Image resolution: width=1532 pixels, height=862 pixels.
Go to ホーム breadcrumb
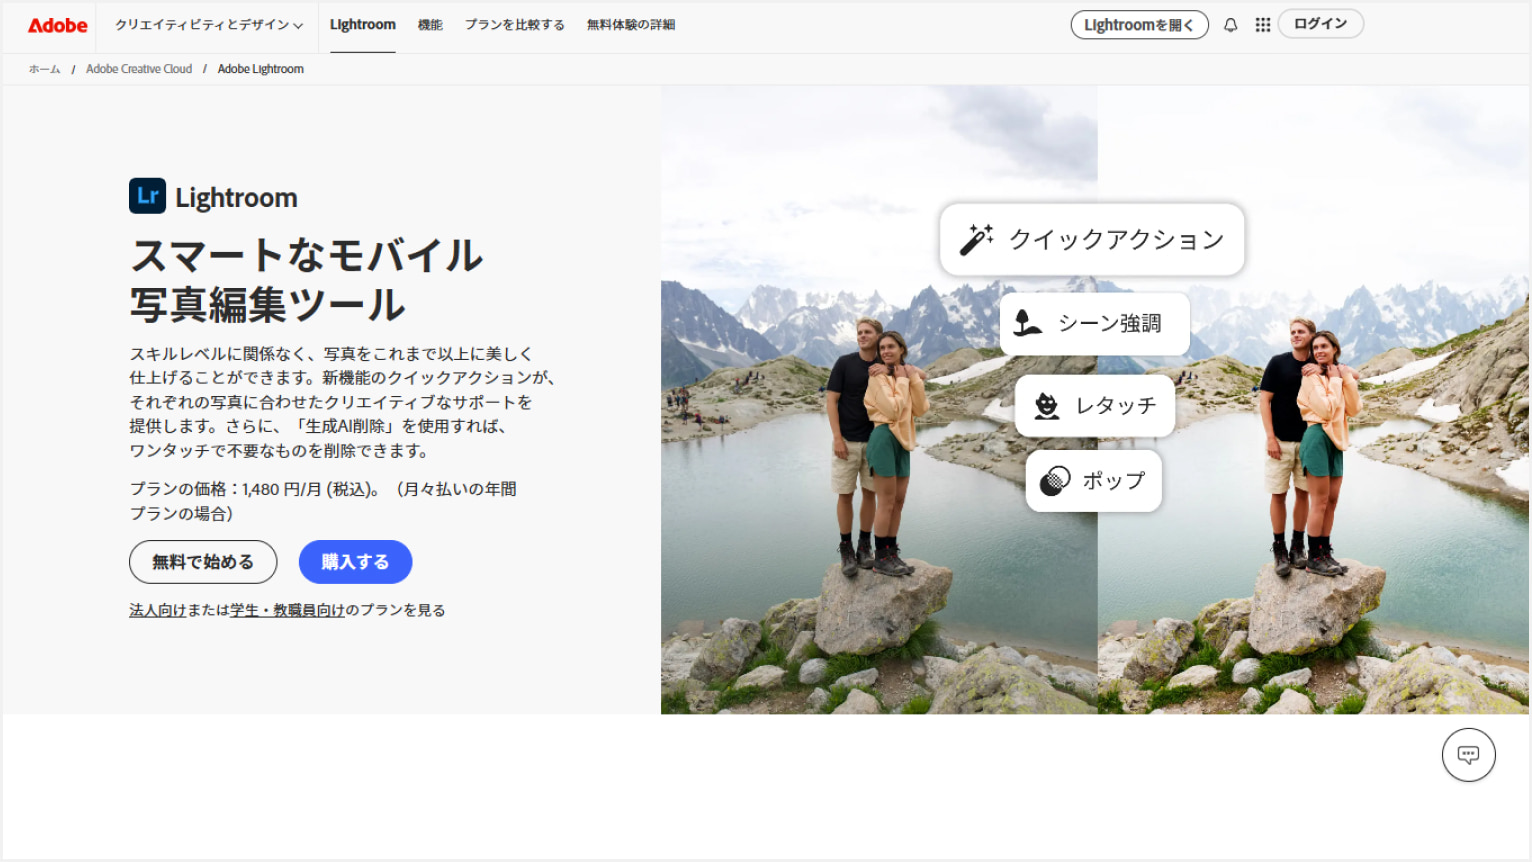44,69
